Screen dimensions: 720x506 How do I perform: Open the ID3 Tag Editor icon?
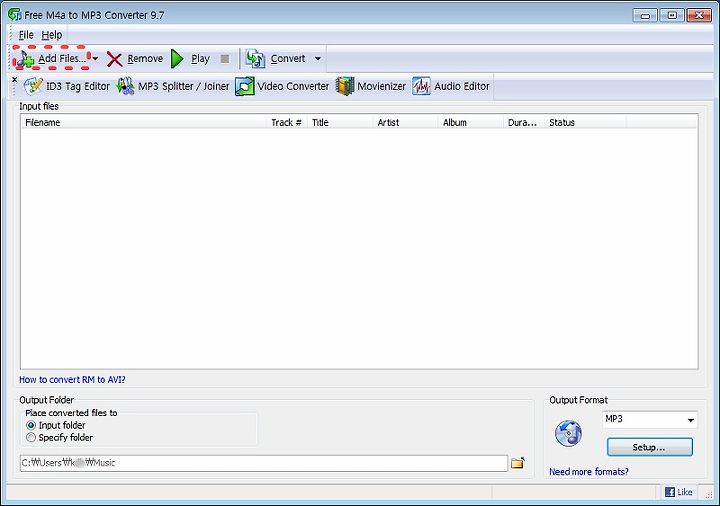[x=33, y=86]
